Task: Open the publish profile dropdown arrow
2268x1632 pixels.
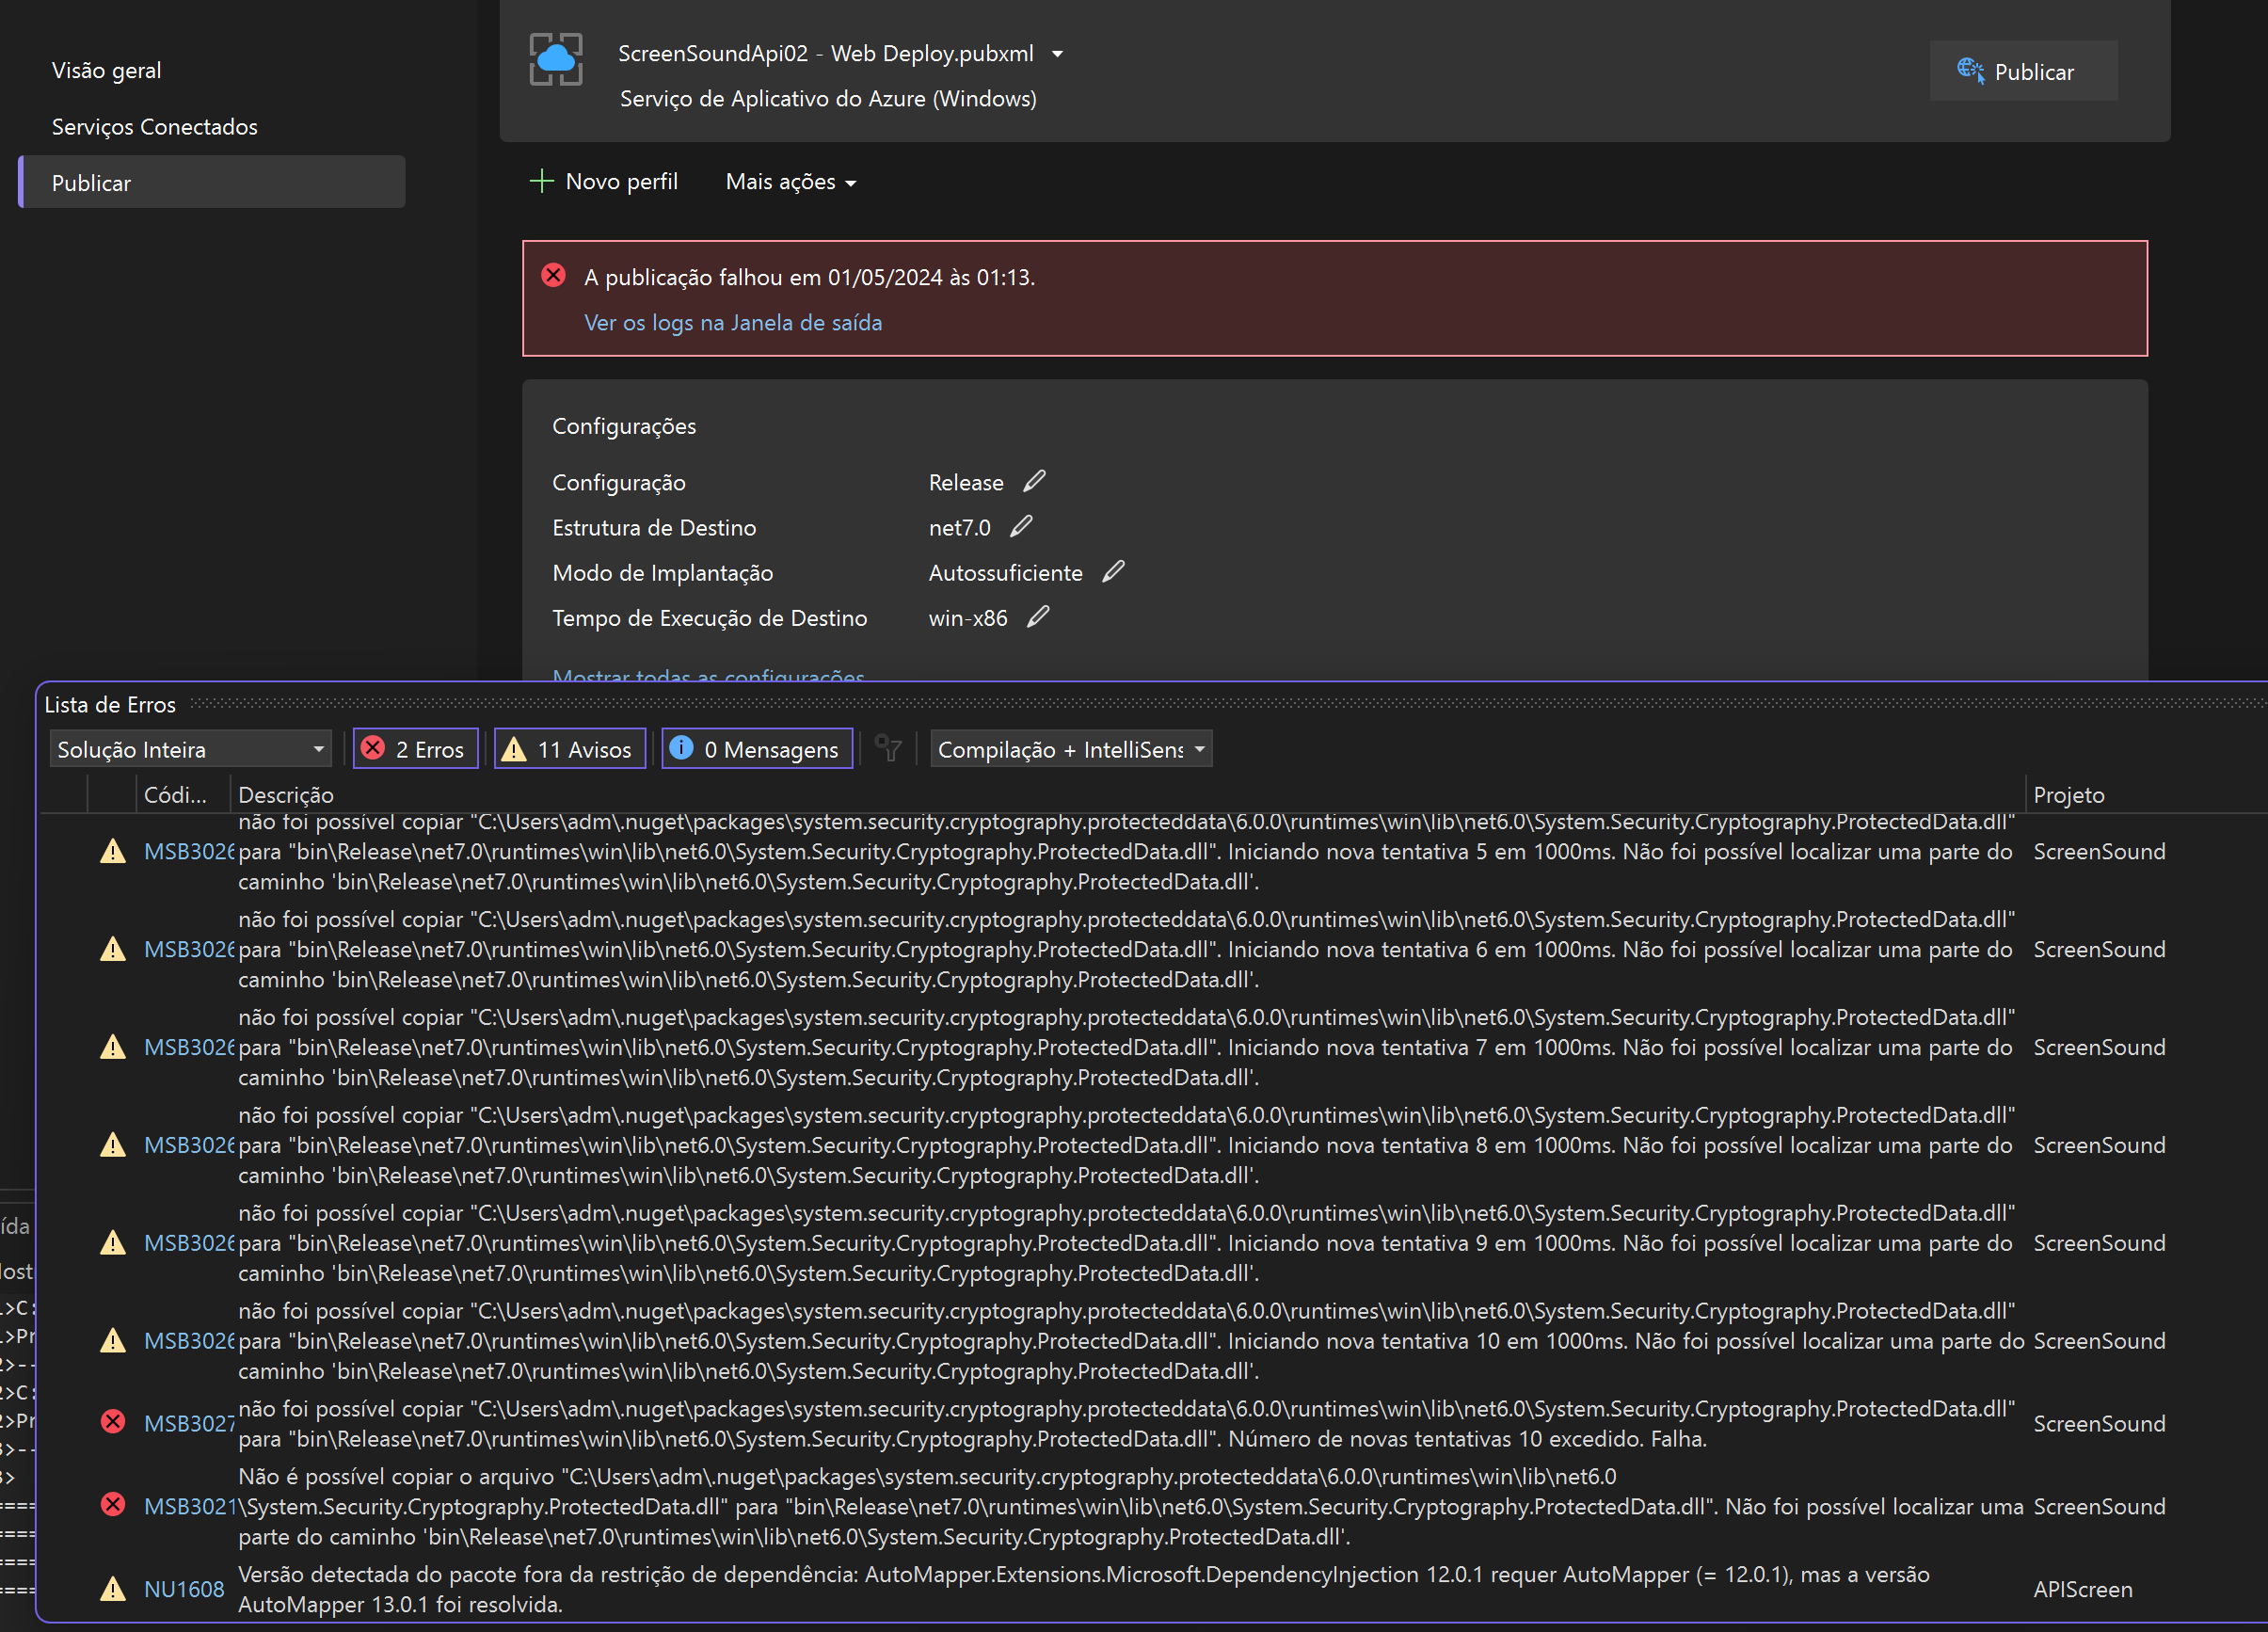Action: 1057,54
